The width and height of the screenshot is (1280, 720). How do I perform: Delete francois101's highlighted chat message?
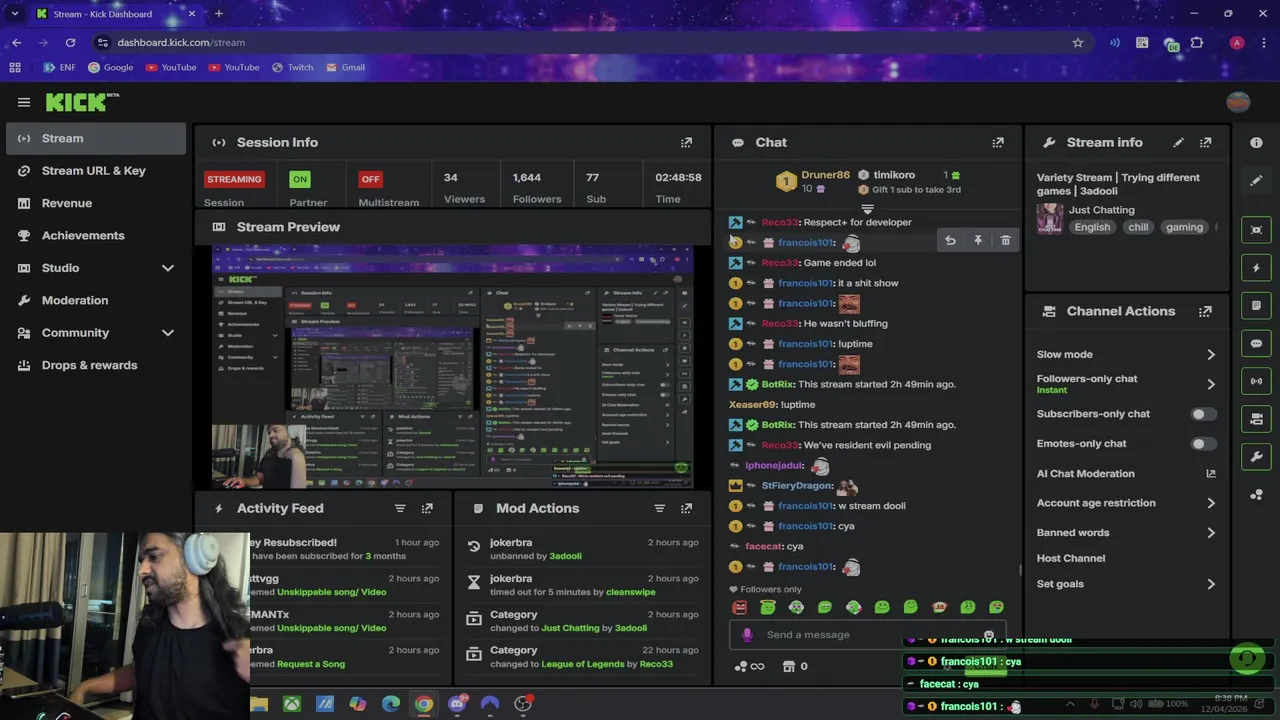pyautogui.click(x=1005, y=241)
